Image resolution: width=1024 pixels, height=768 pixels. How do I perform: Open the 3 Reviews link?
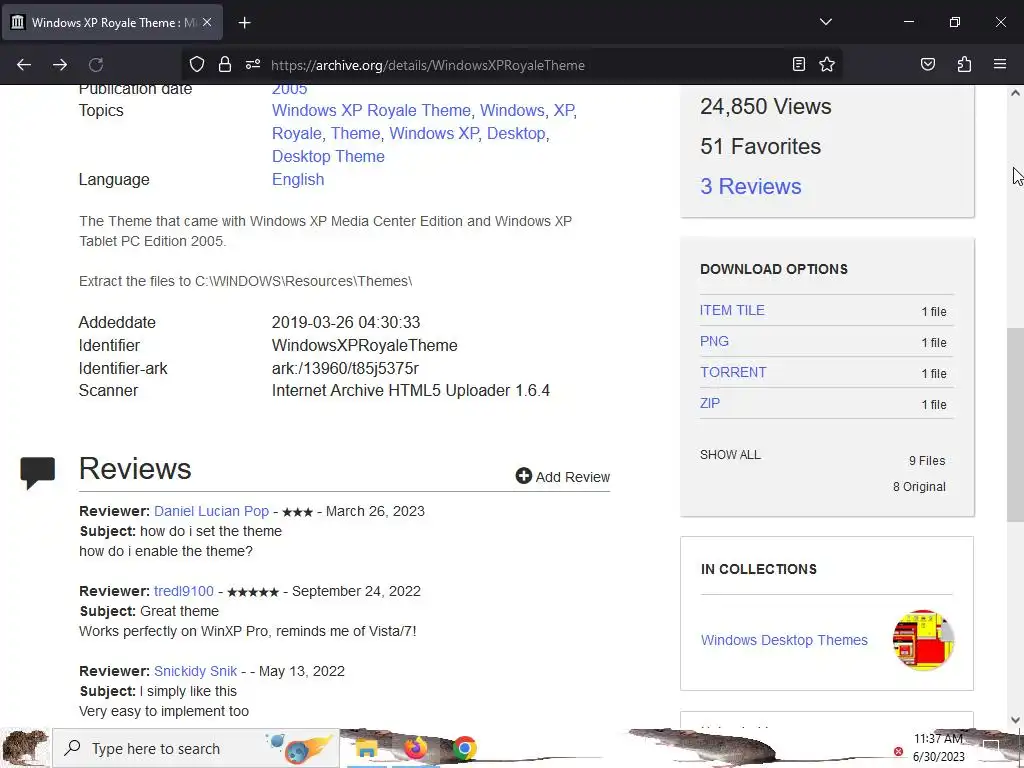750,187
